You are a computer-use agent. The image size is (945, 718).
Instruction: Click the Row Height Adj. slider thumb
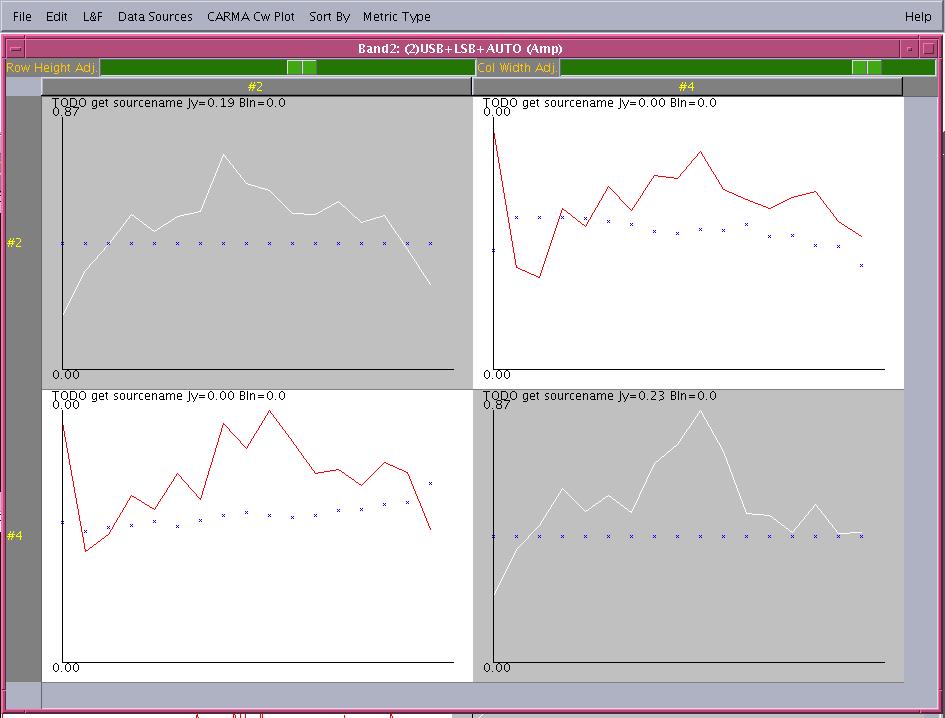[x=301, y=68]
